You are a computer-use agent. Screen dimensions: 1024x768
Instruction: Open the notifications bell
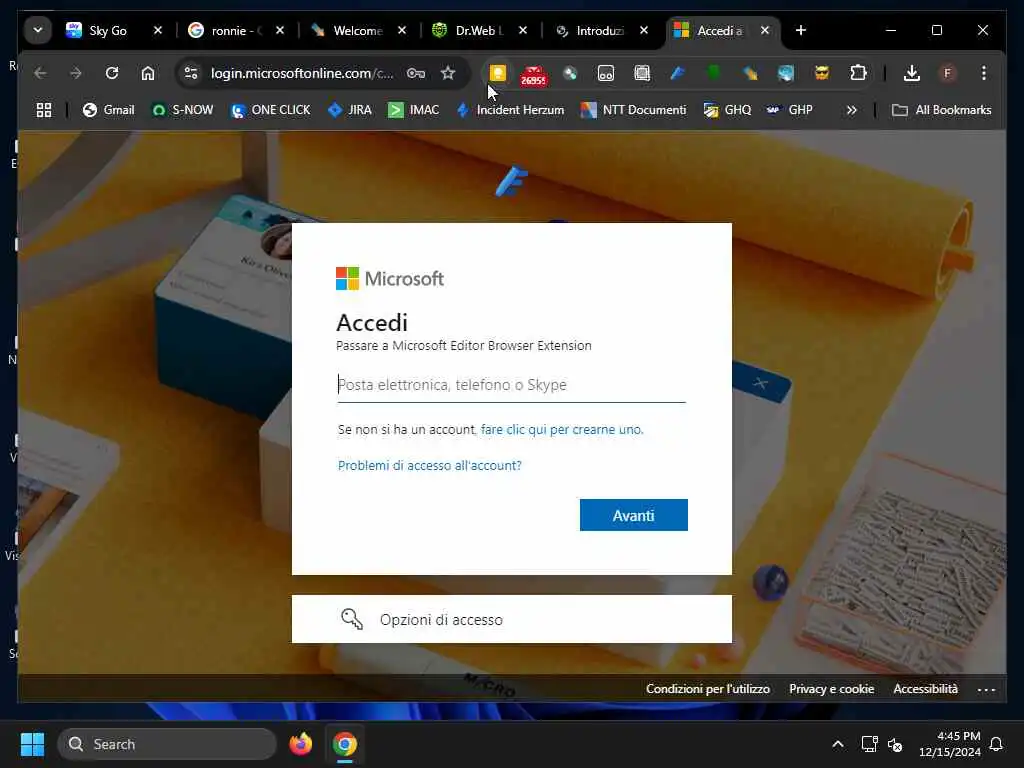[x=996, y=744]
